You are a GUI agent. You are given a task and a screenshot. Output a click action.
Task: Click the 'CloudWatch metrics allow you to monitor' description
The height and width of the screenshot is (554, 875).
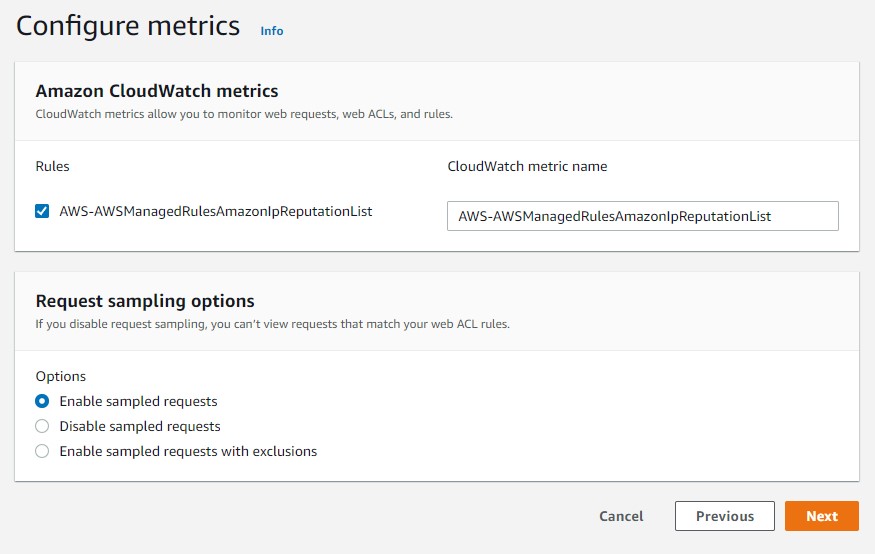tap(244, 114)
